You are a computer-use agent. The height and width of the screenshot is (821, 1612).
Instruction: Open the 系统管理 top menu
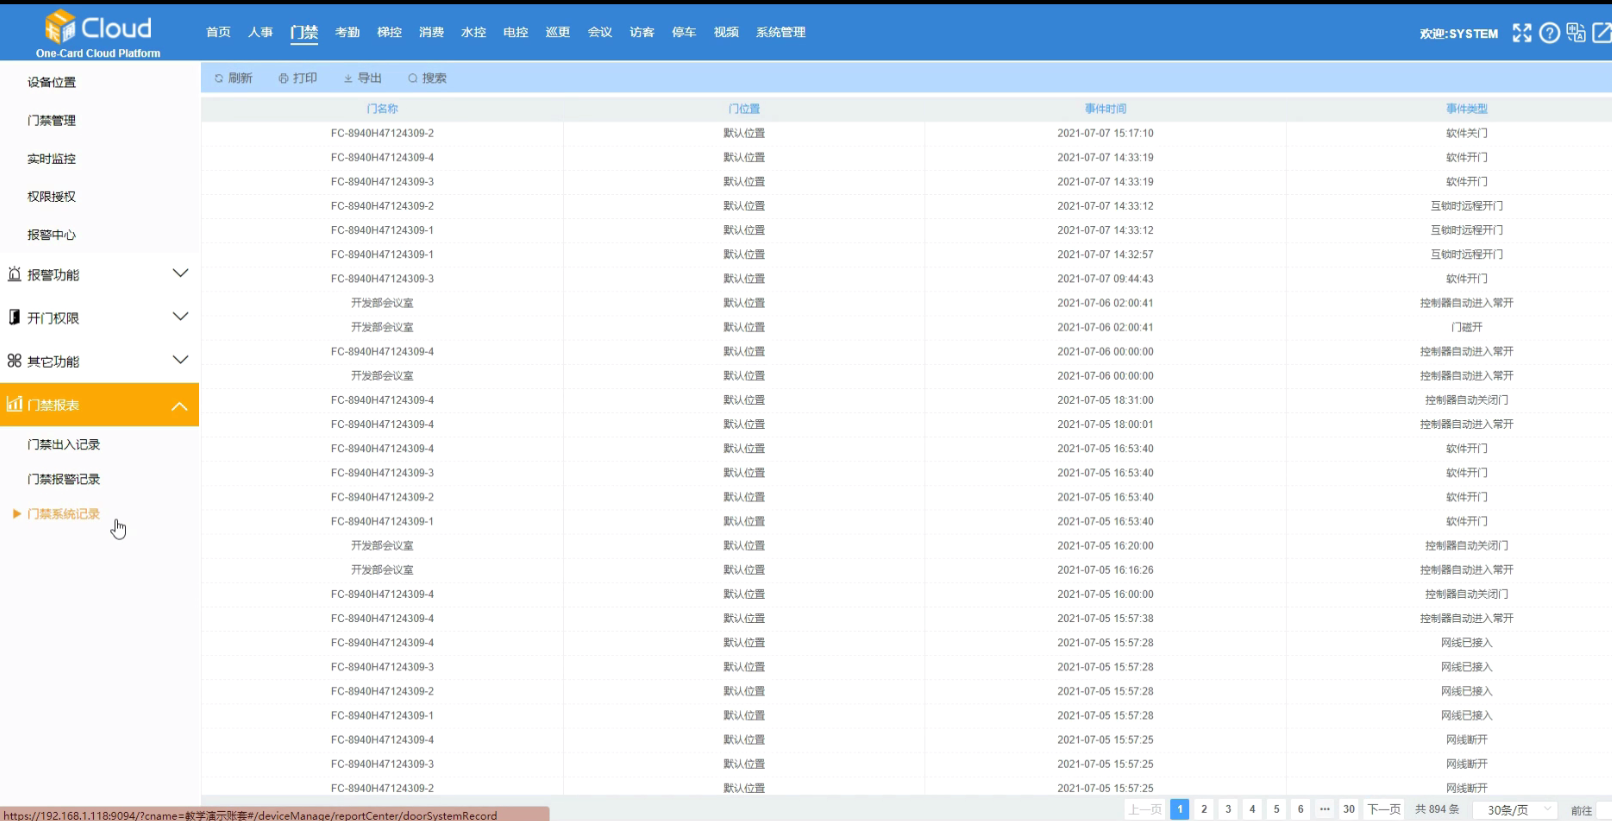[780, 32]
